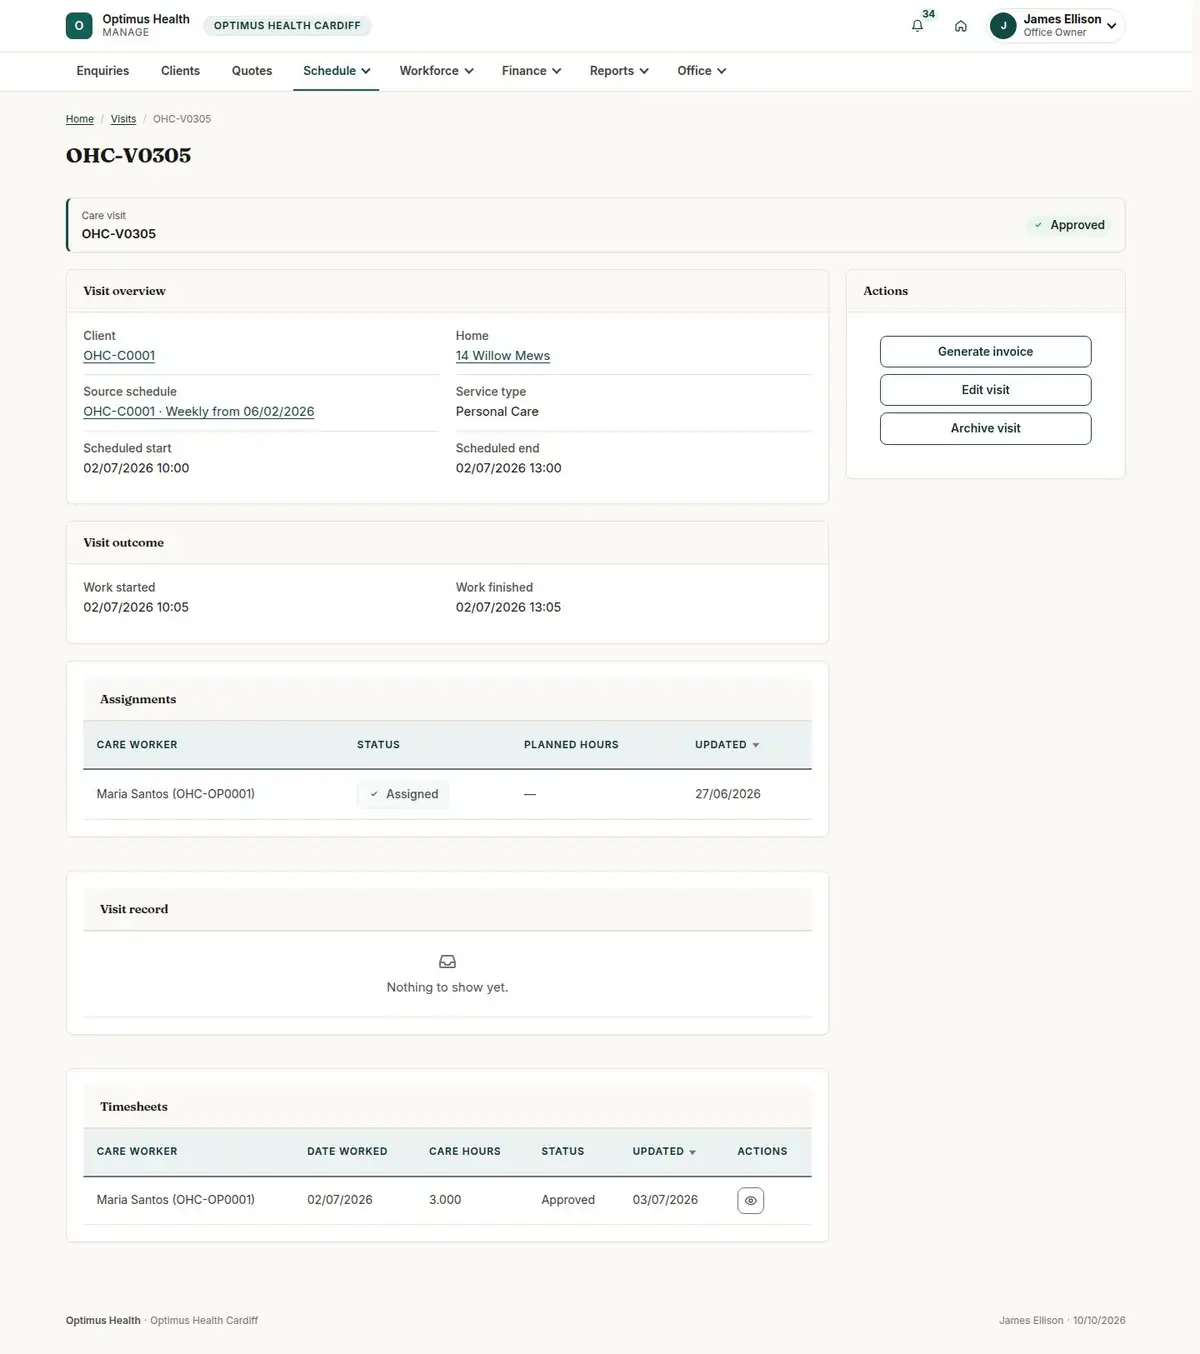Open the Quotes tab
The image size is (1200, 1354).
252,71
